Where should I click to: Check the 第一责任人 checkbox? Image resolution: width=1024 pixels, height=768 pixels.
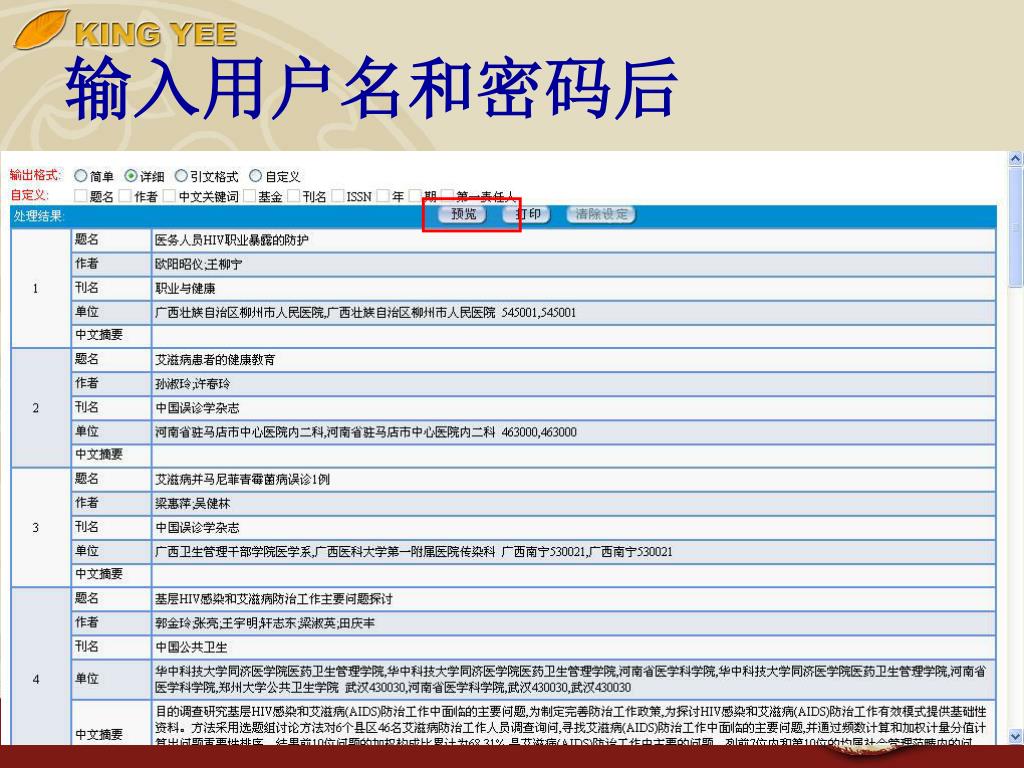pos(447,196)
